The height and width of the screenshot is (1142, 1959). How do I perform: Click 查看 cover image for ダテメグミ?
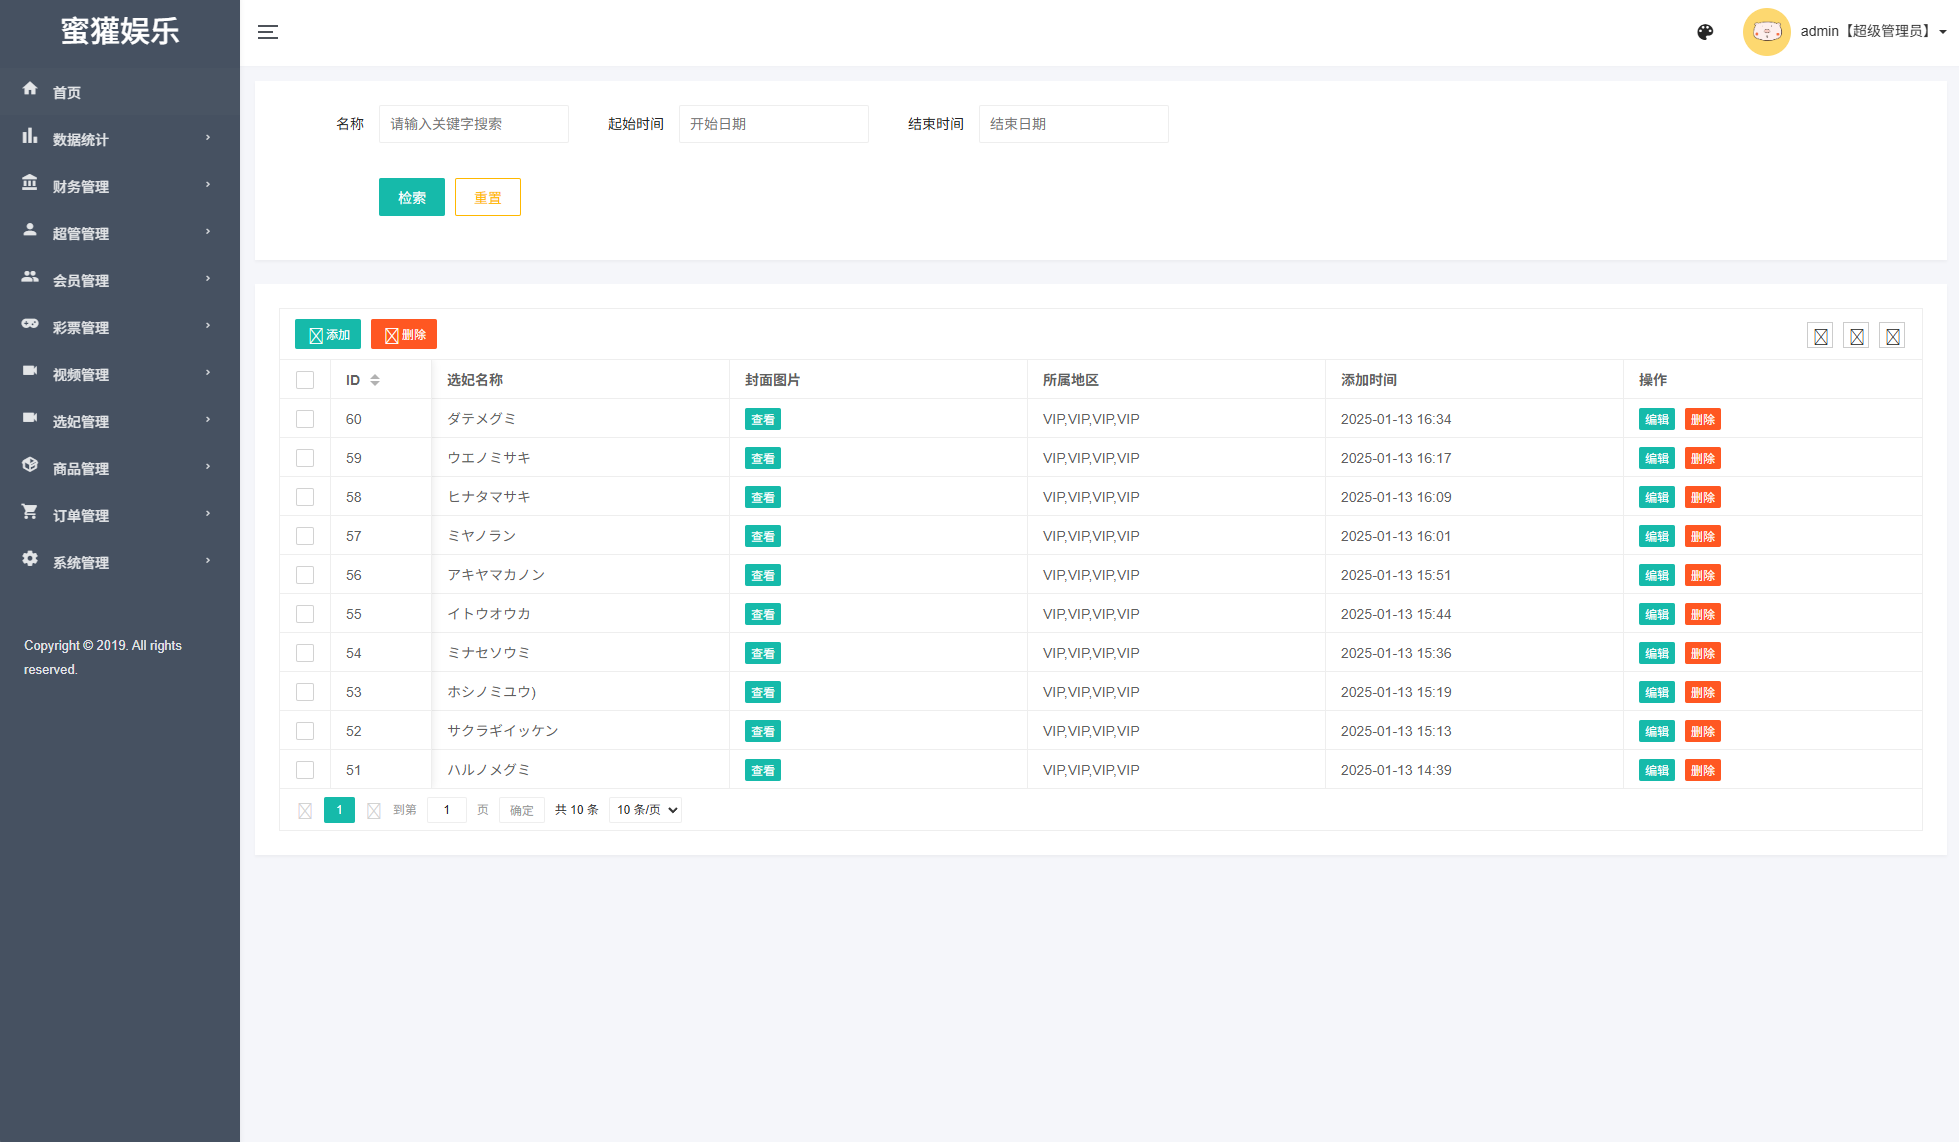(762, 420)
